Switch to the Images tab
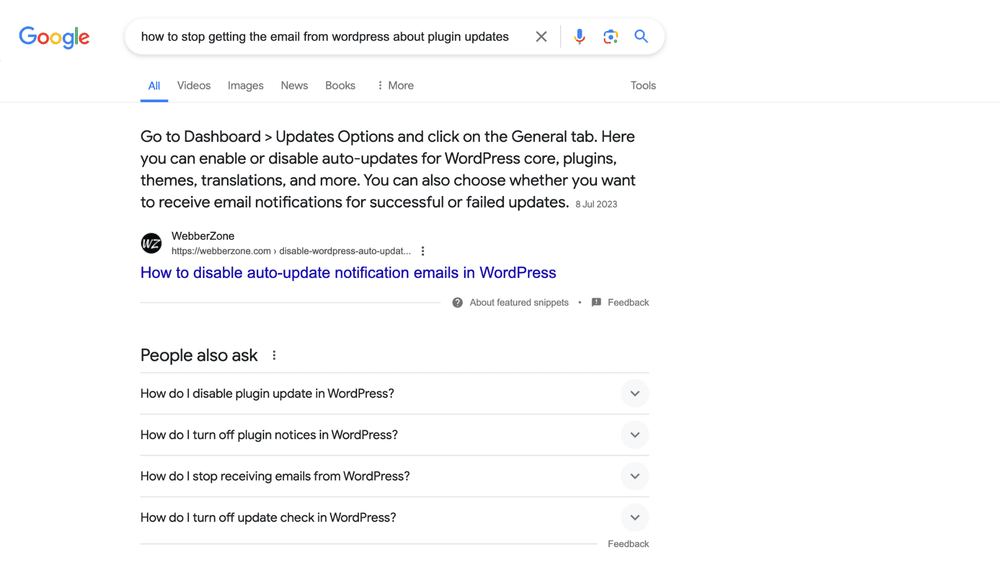Screen dimensions: 1000x563 (246, 85)
